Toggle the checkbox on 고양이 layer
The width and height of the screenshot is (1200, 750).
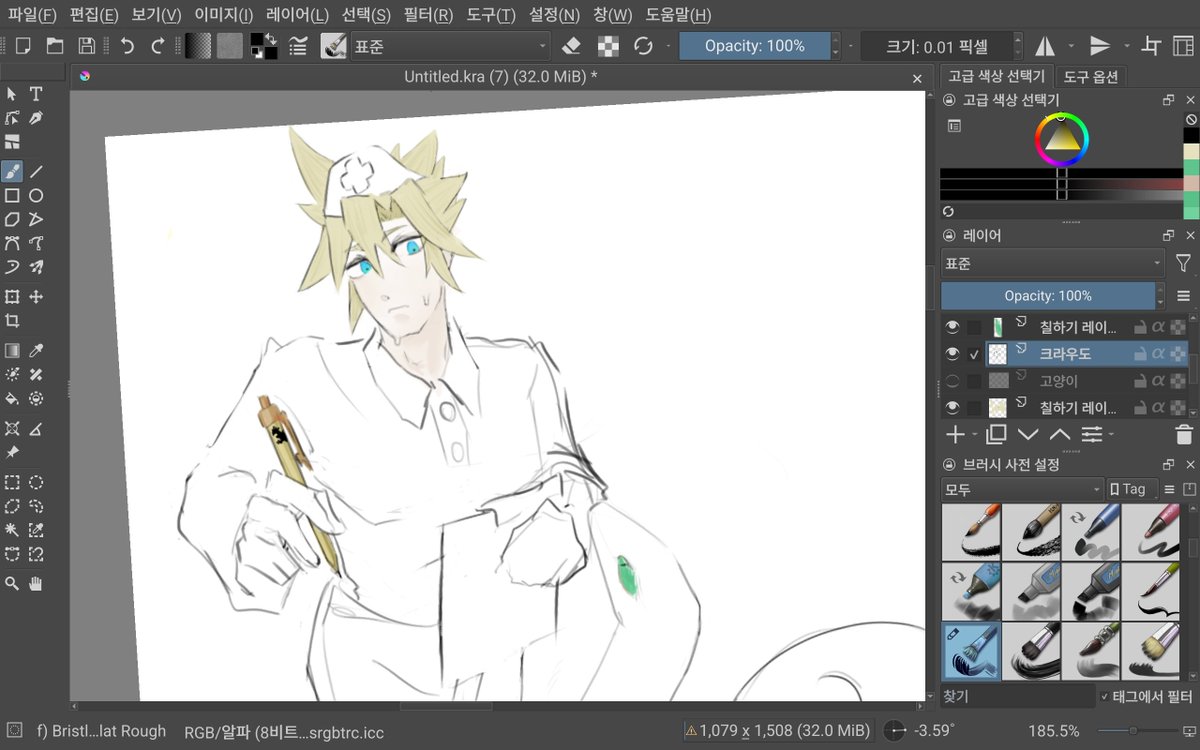[974, 380]
